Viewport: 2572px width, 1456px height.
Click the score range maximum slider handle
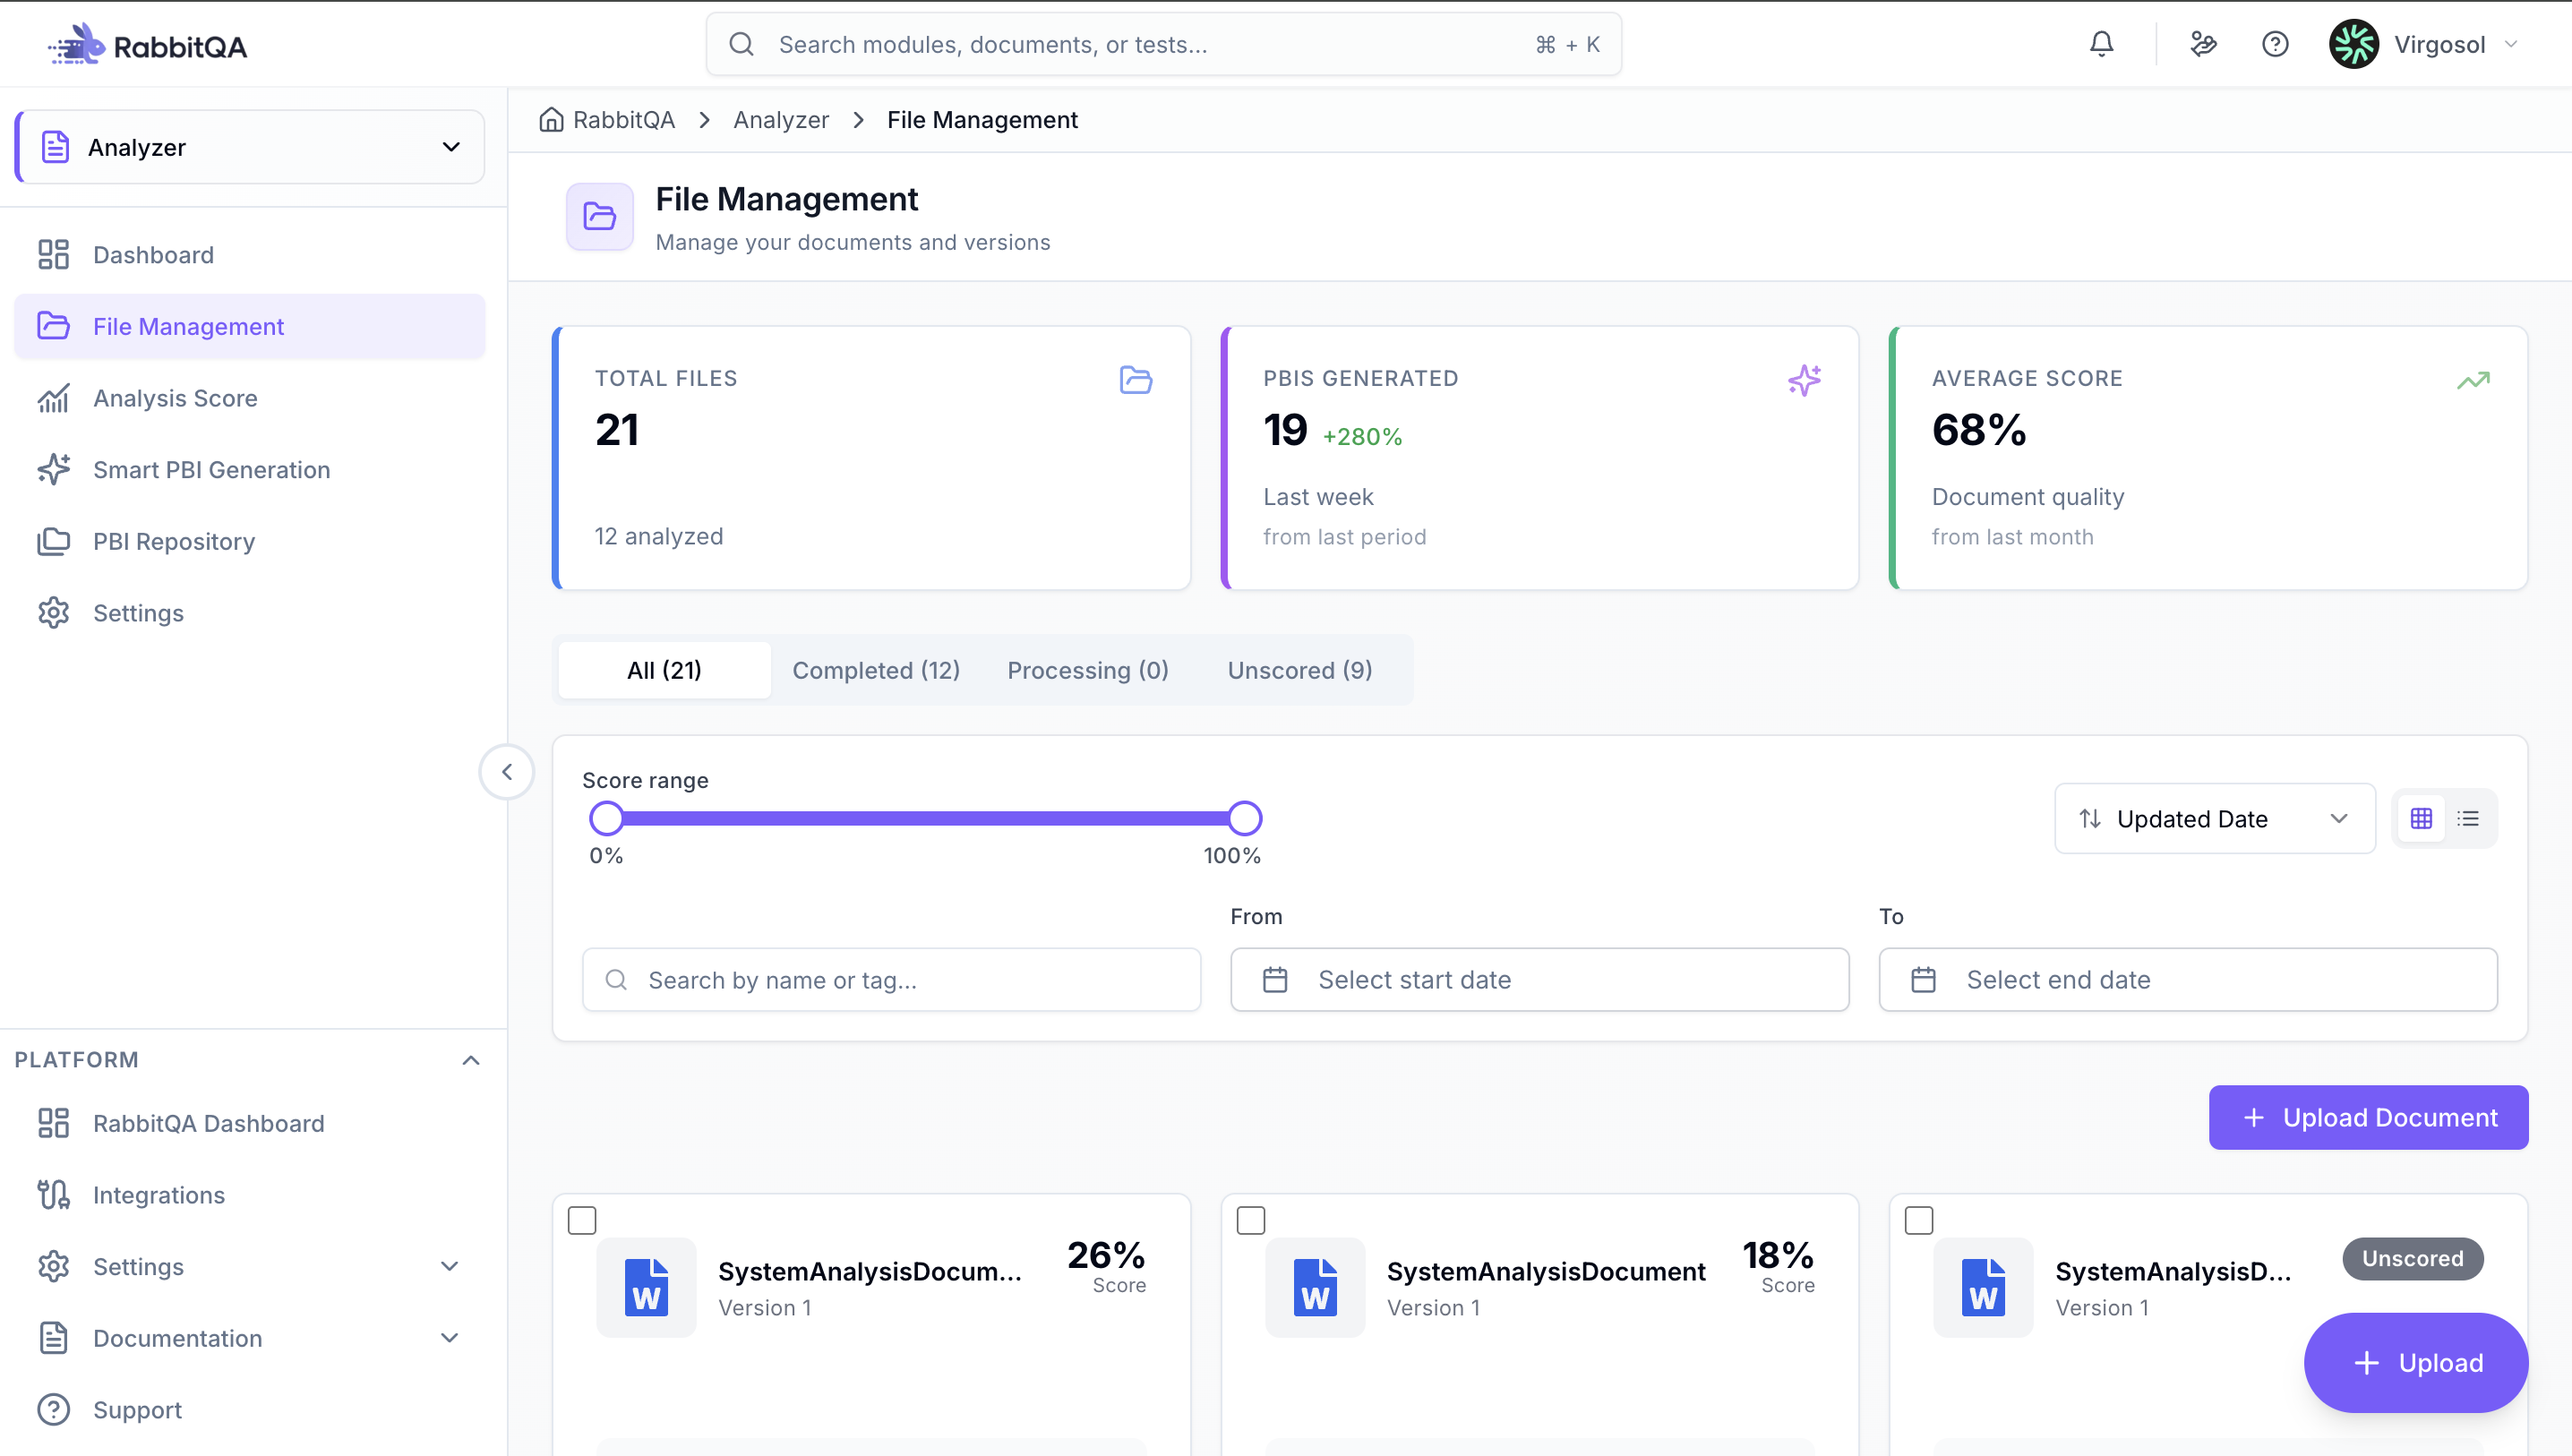click(1245, 819)
